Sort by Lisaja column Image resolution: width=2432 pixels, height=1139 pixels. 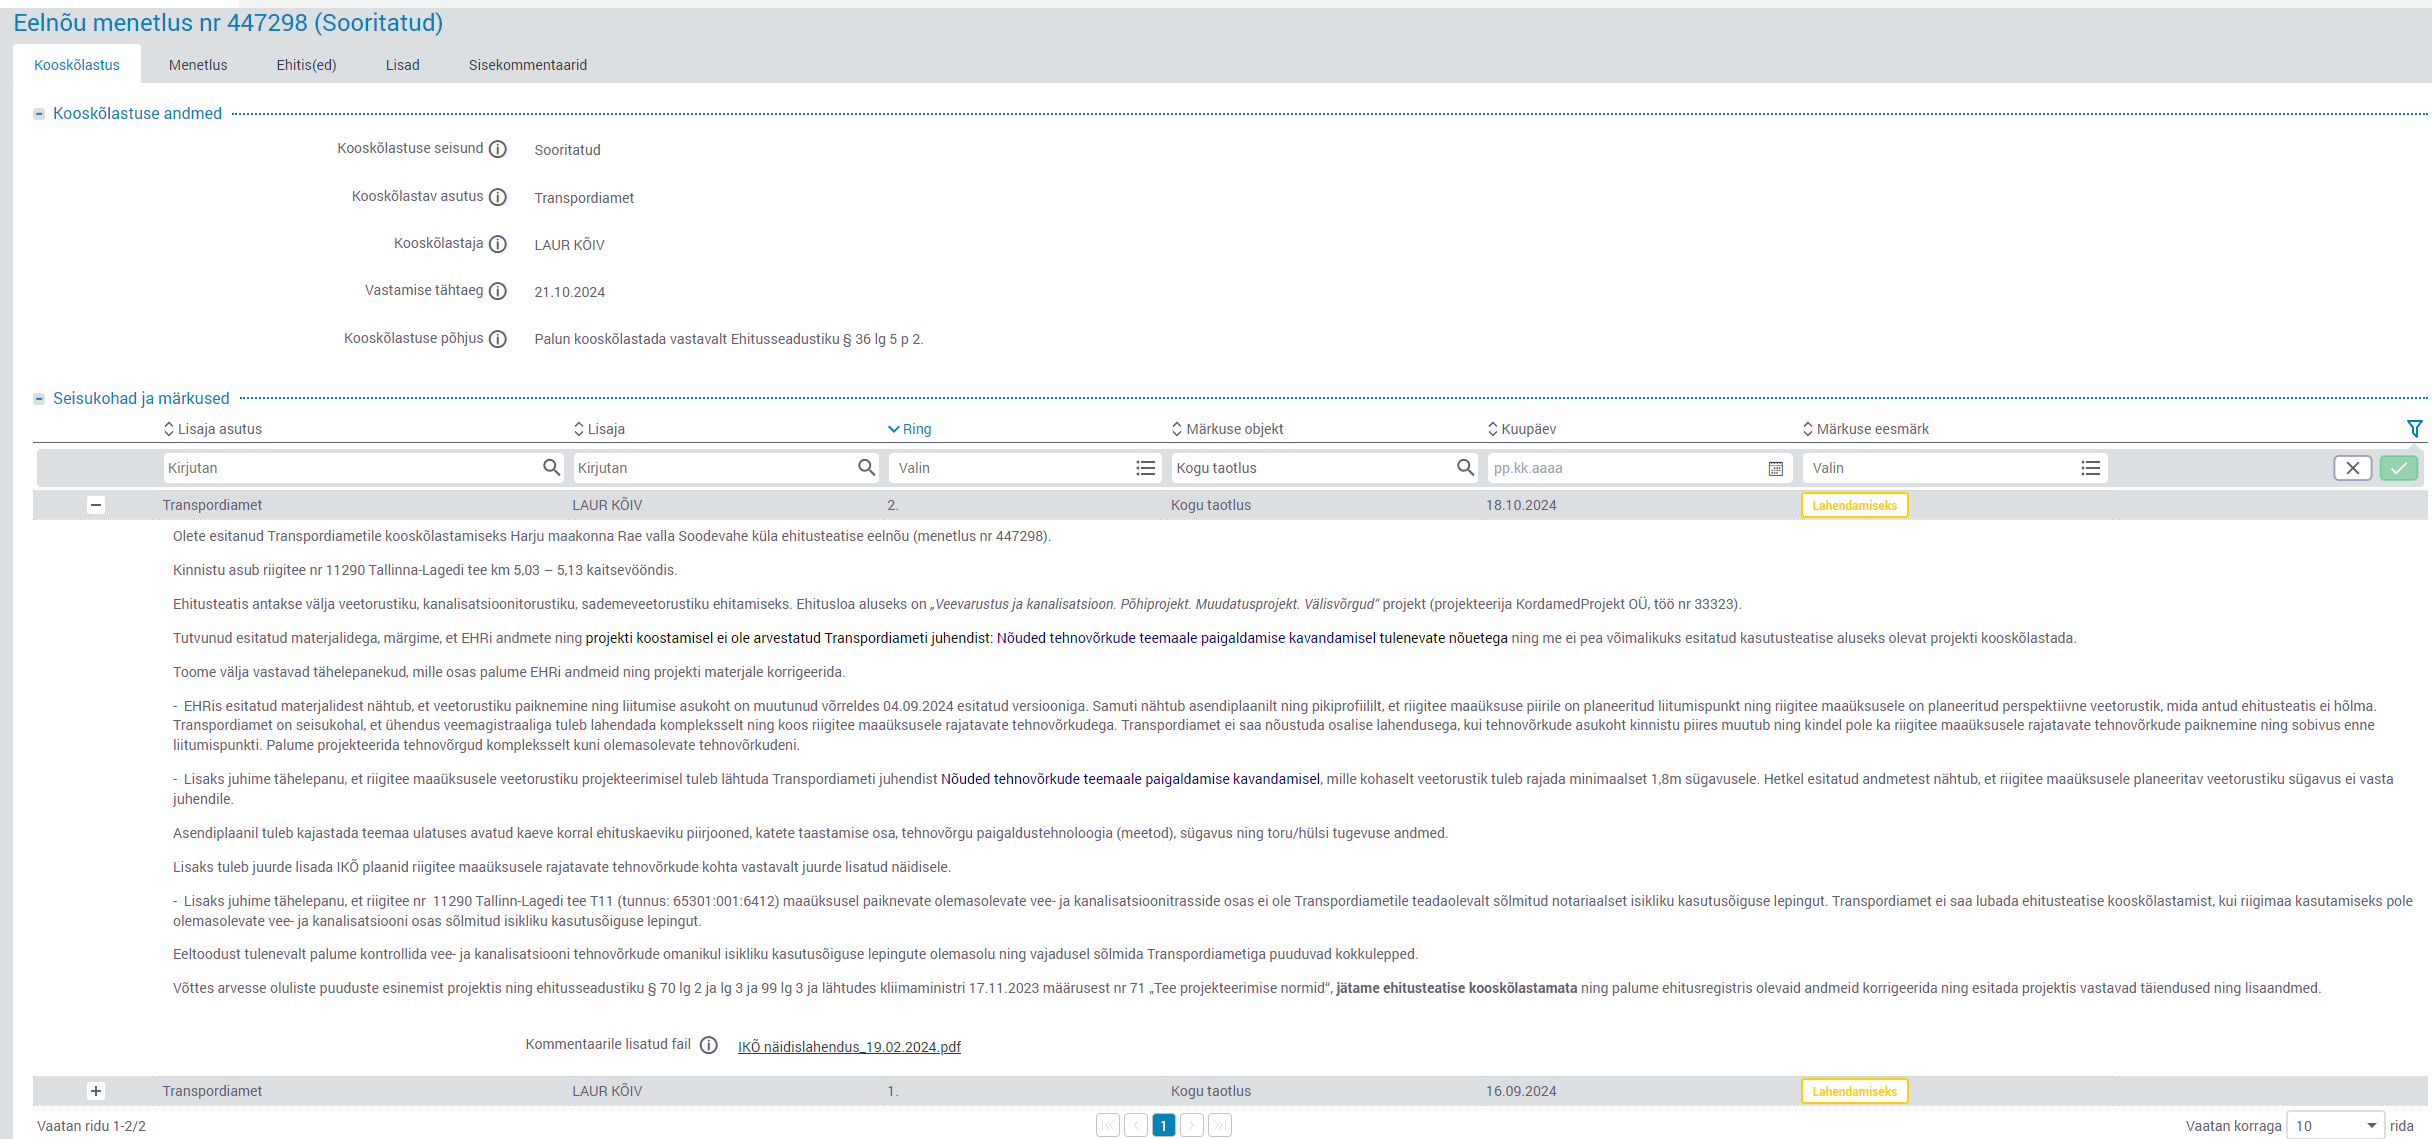tap(599, 429)
